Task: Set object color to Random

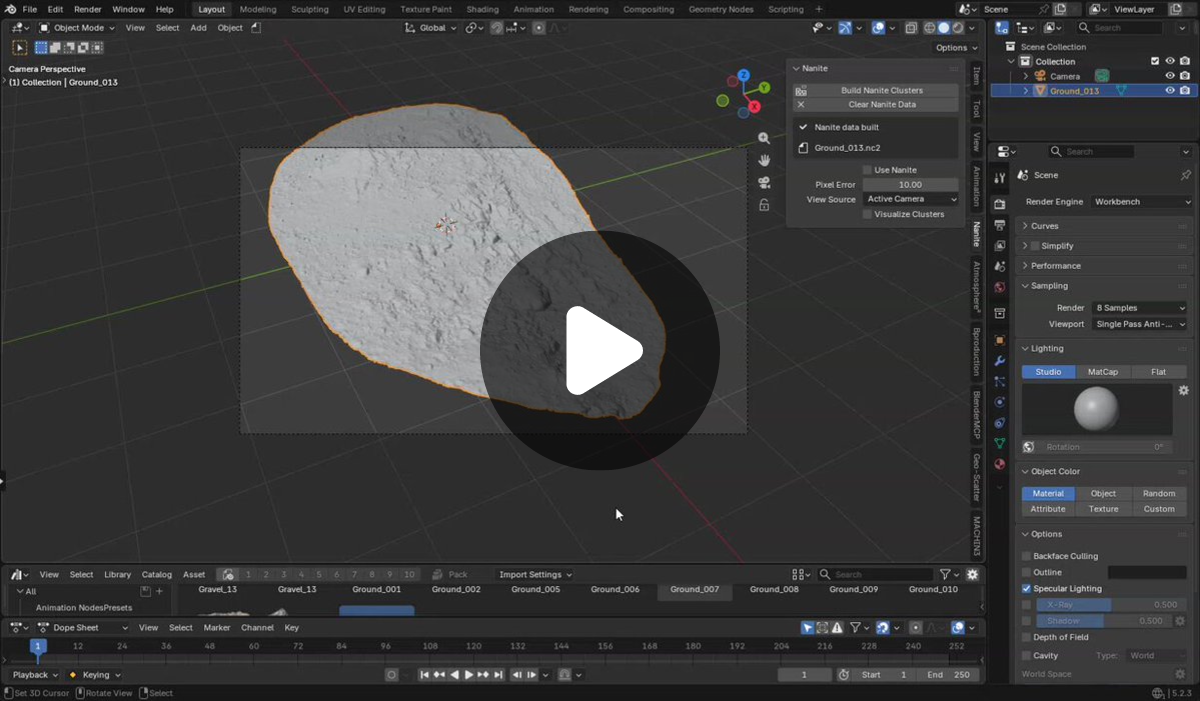Action: click(x=1159, y=494)
